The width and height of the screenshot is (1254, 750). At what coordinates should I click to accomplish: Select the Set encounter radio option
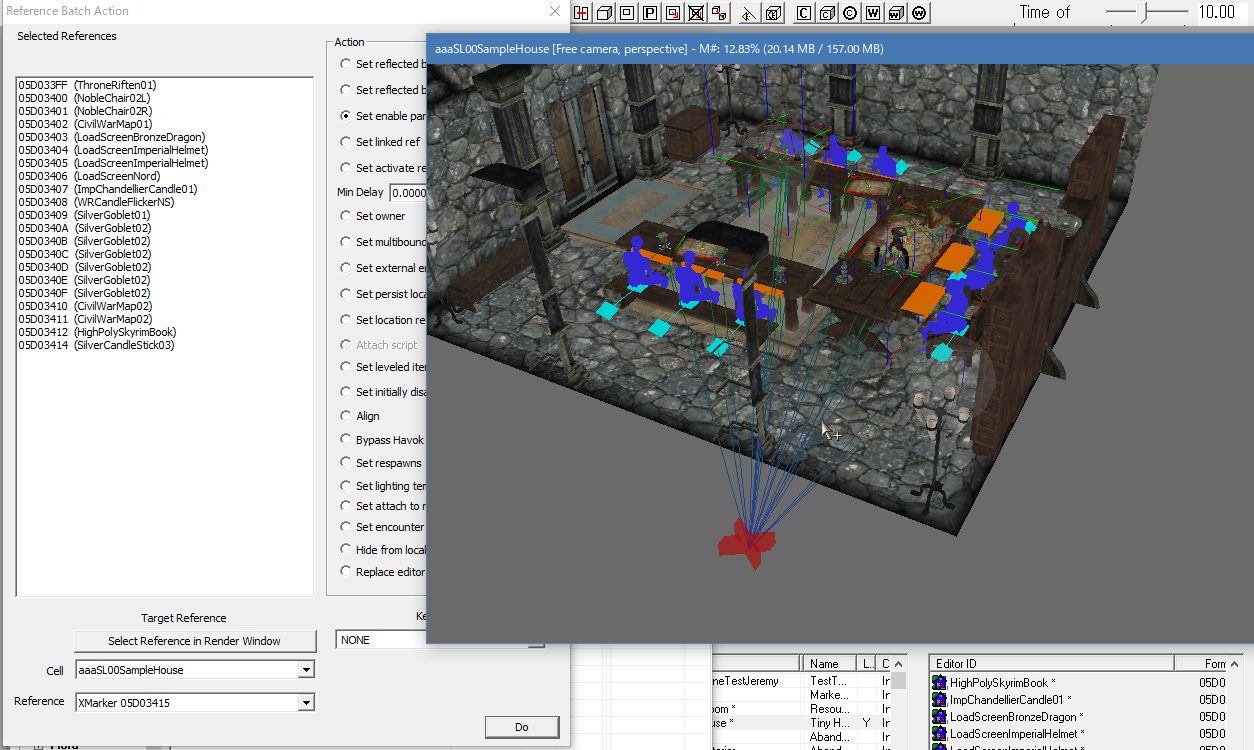[x=346, y=527]
